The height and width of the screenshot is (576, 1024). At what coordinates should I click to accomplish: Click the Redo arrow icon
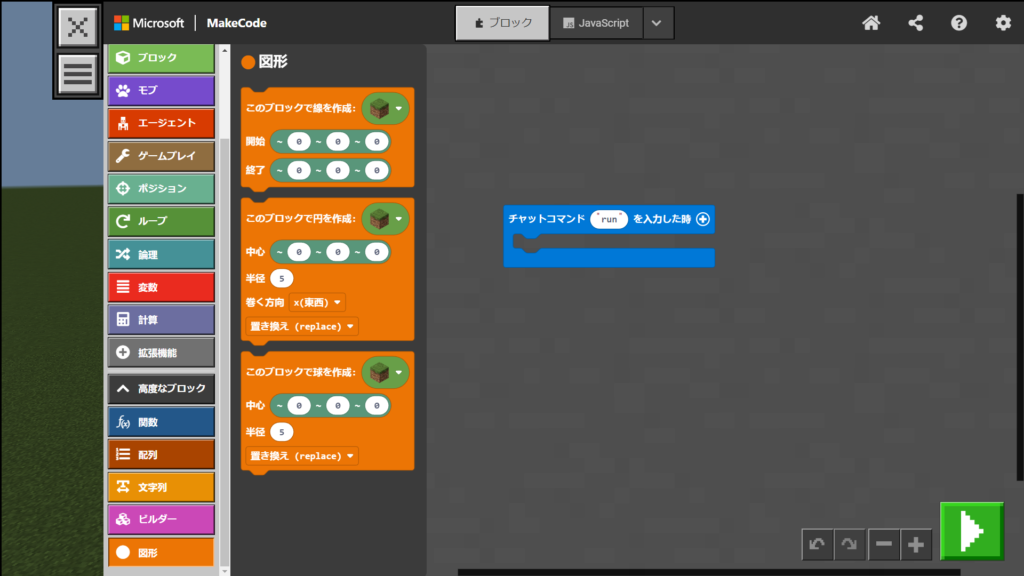pos(849,545)
